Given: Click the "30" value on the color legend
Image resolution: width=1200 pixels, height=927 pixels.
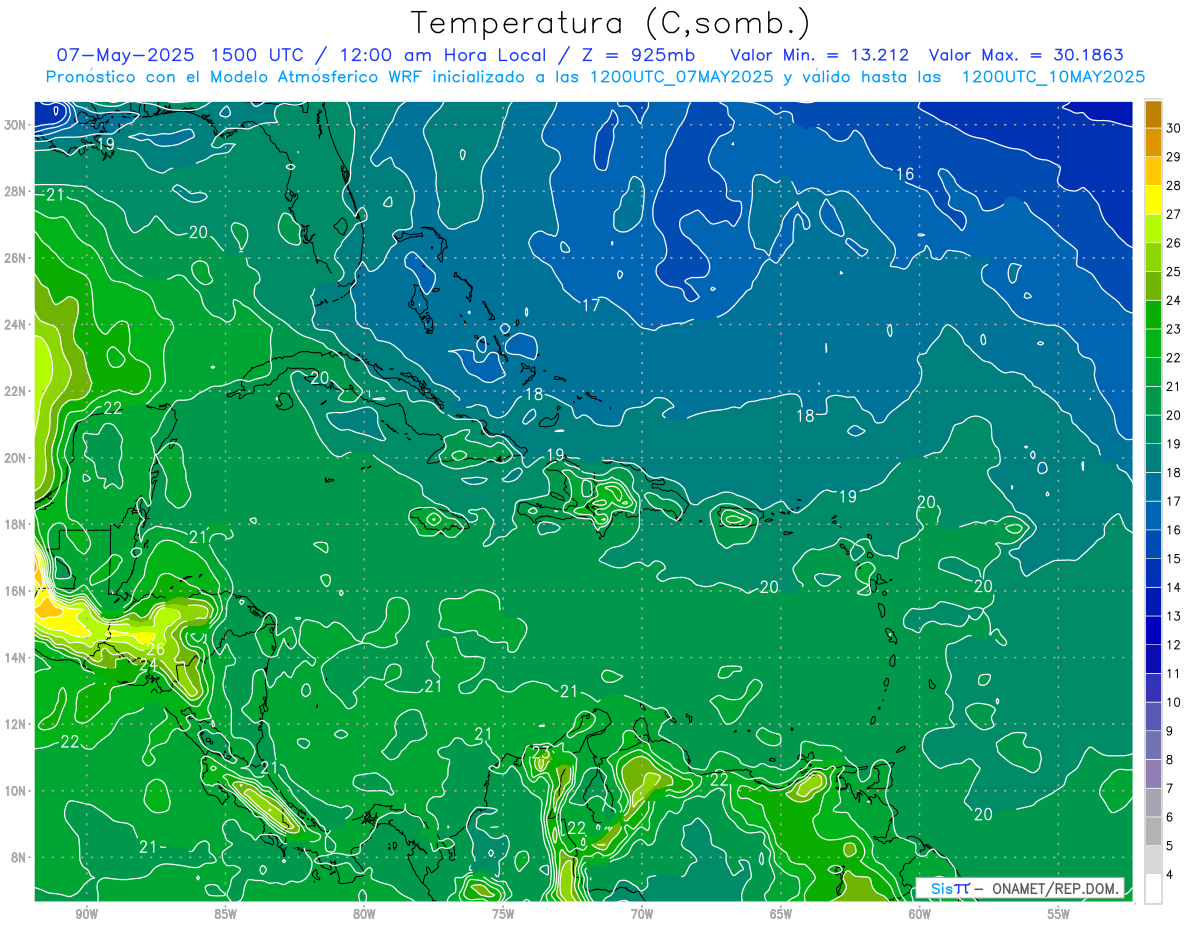Looking at the screenshot, I should (x=1173, y=129).
